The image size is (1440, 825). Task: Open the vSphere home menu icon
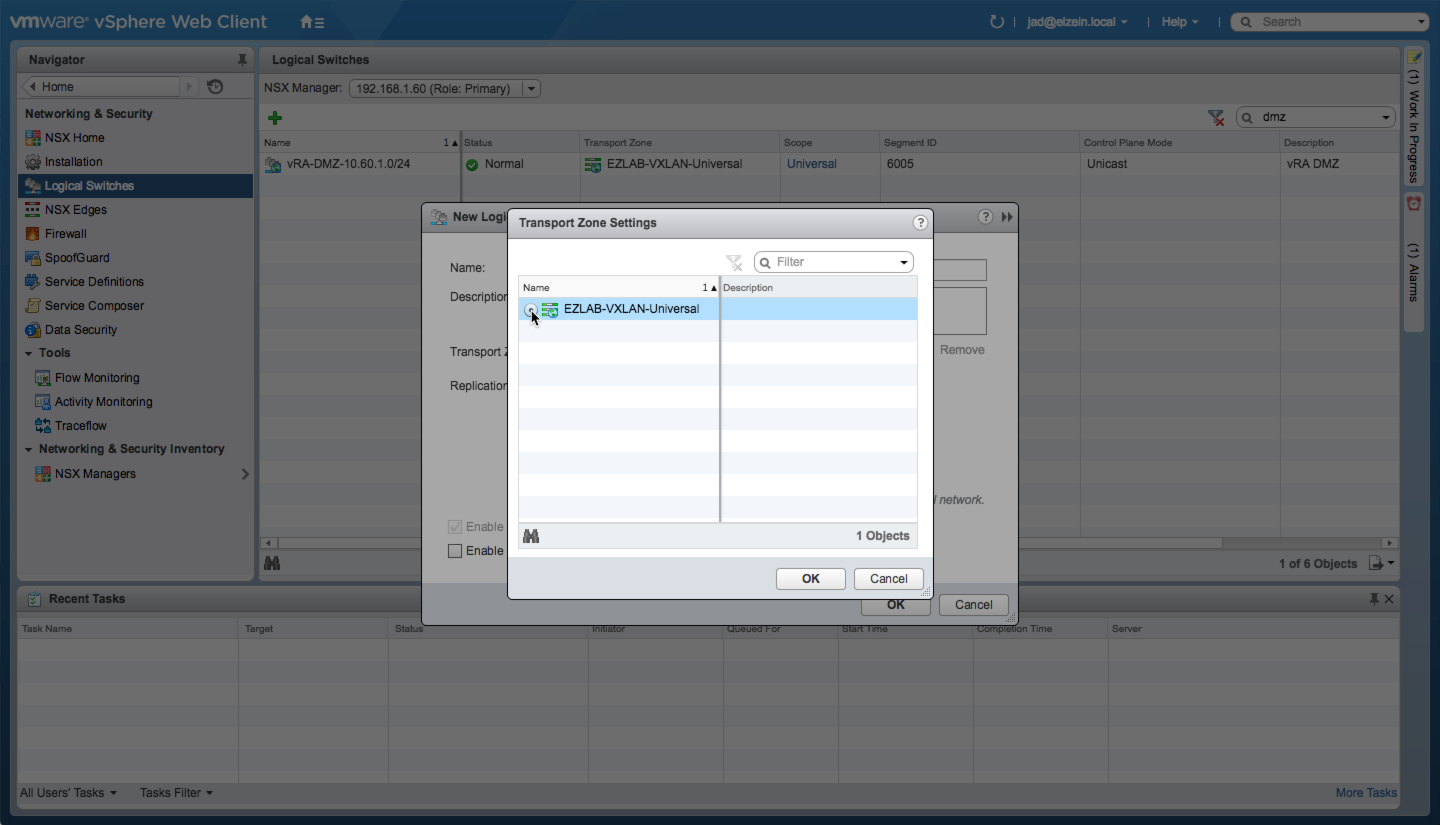(312, 22)
